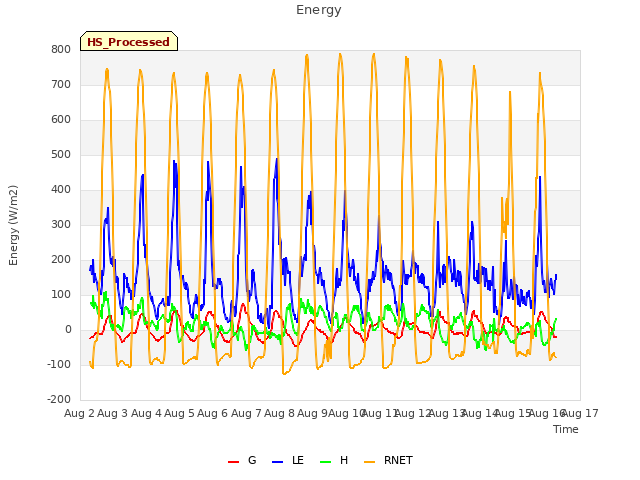Viewport: 640px width, 480px height.
Task: Click the Aug 17 x-axis label
Action: tap(580, 413)
